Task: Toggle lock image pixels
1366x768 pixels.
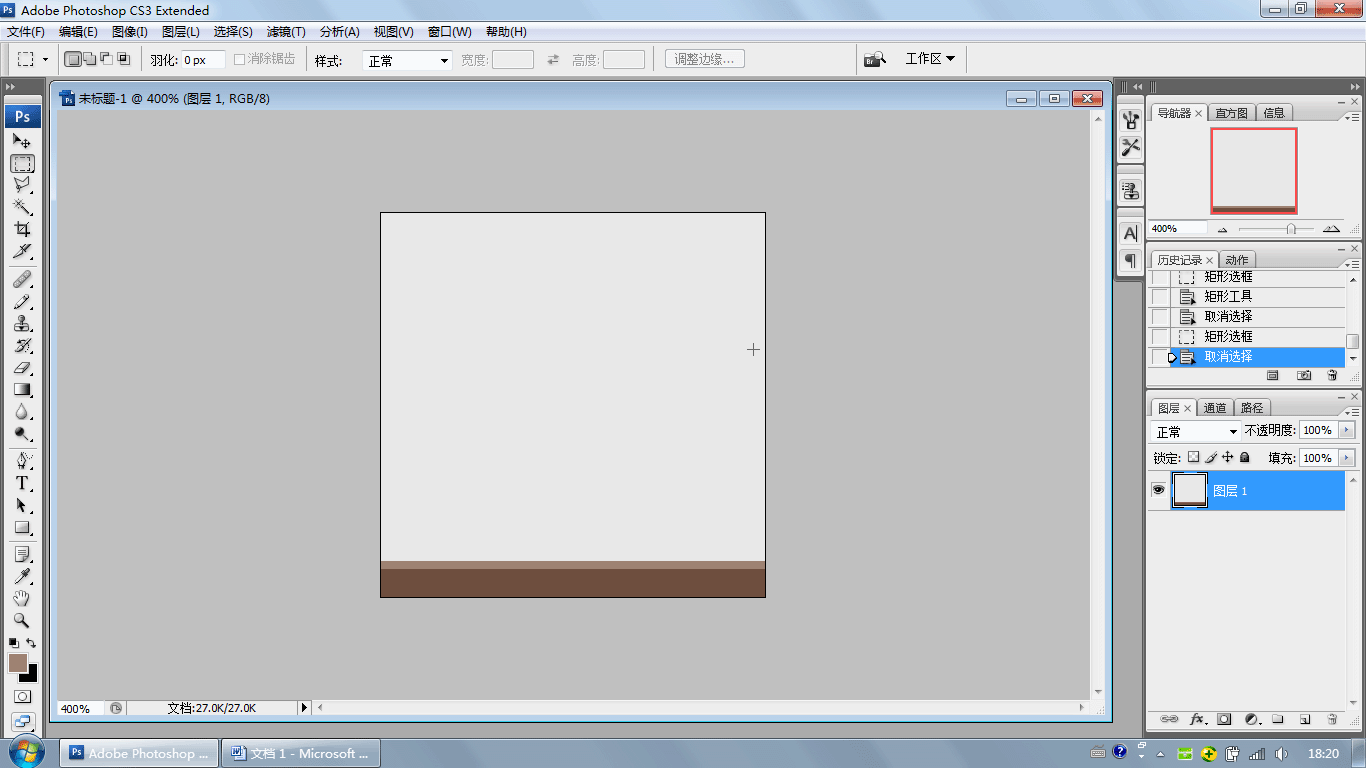Action: [1211, 457]
